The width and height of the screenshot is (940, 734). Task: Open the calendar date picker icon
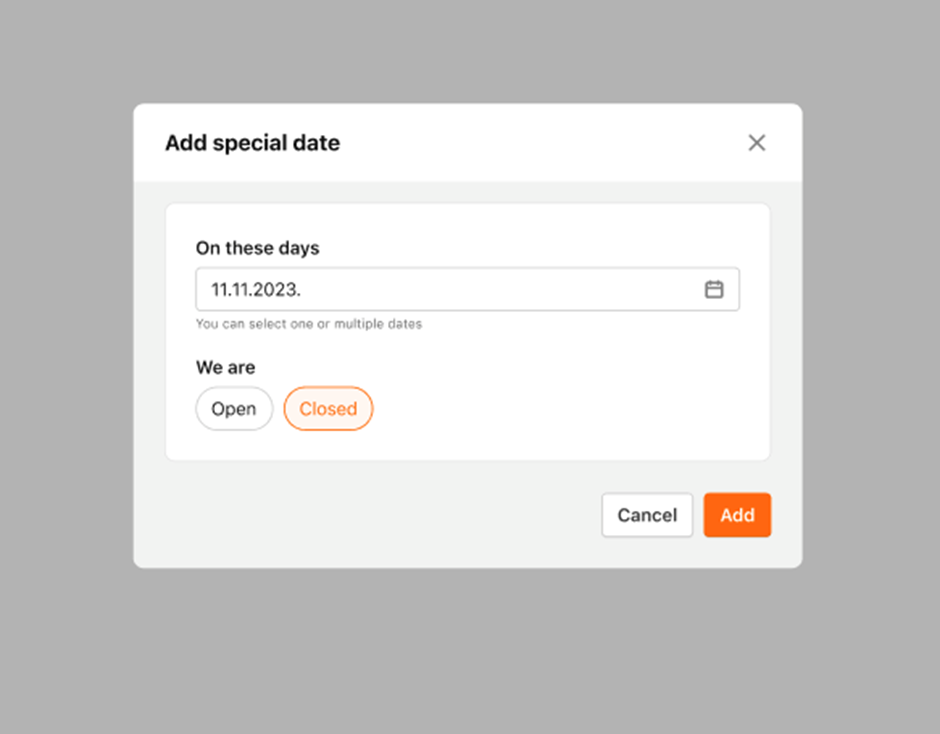(x=713, y=289)
